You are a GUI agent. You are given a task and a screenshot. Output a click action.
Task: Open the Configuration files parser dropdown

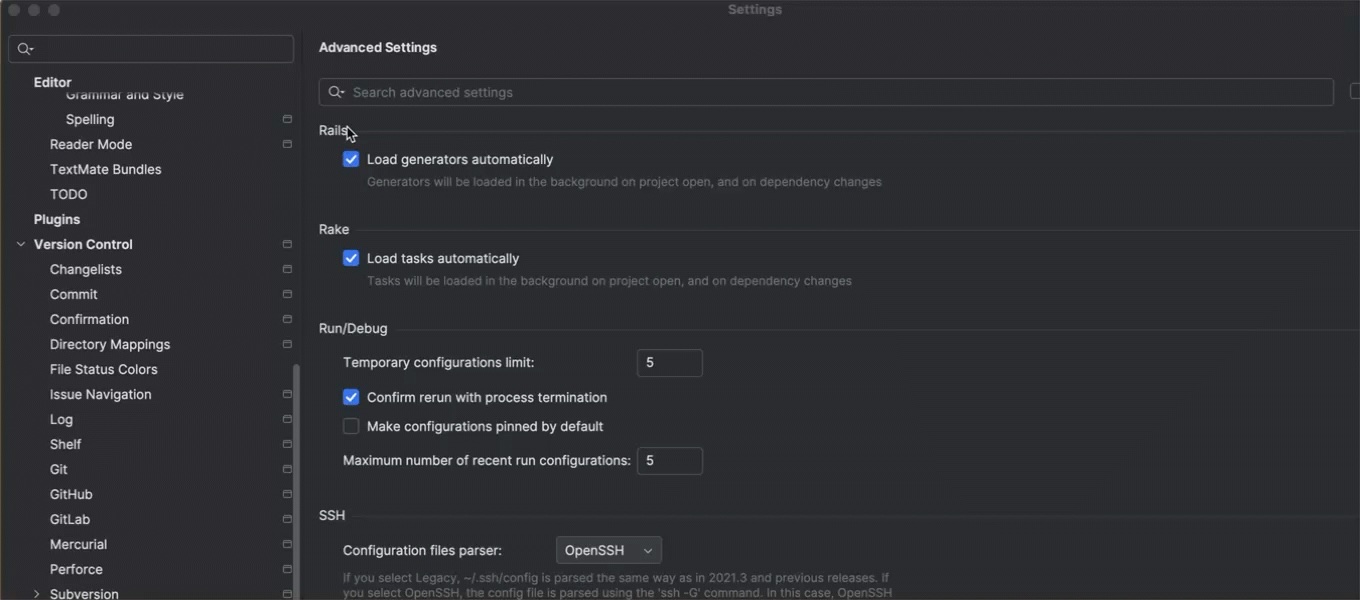point(608,550)
